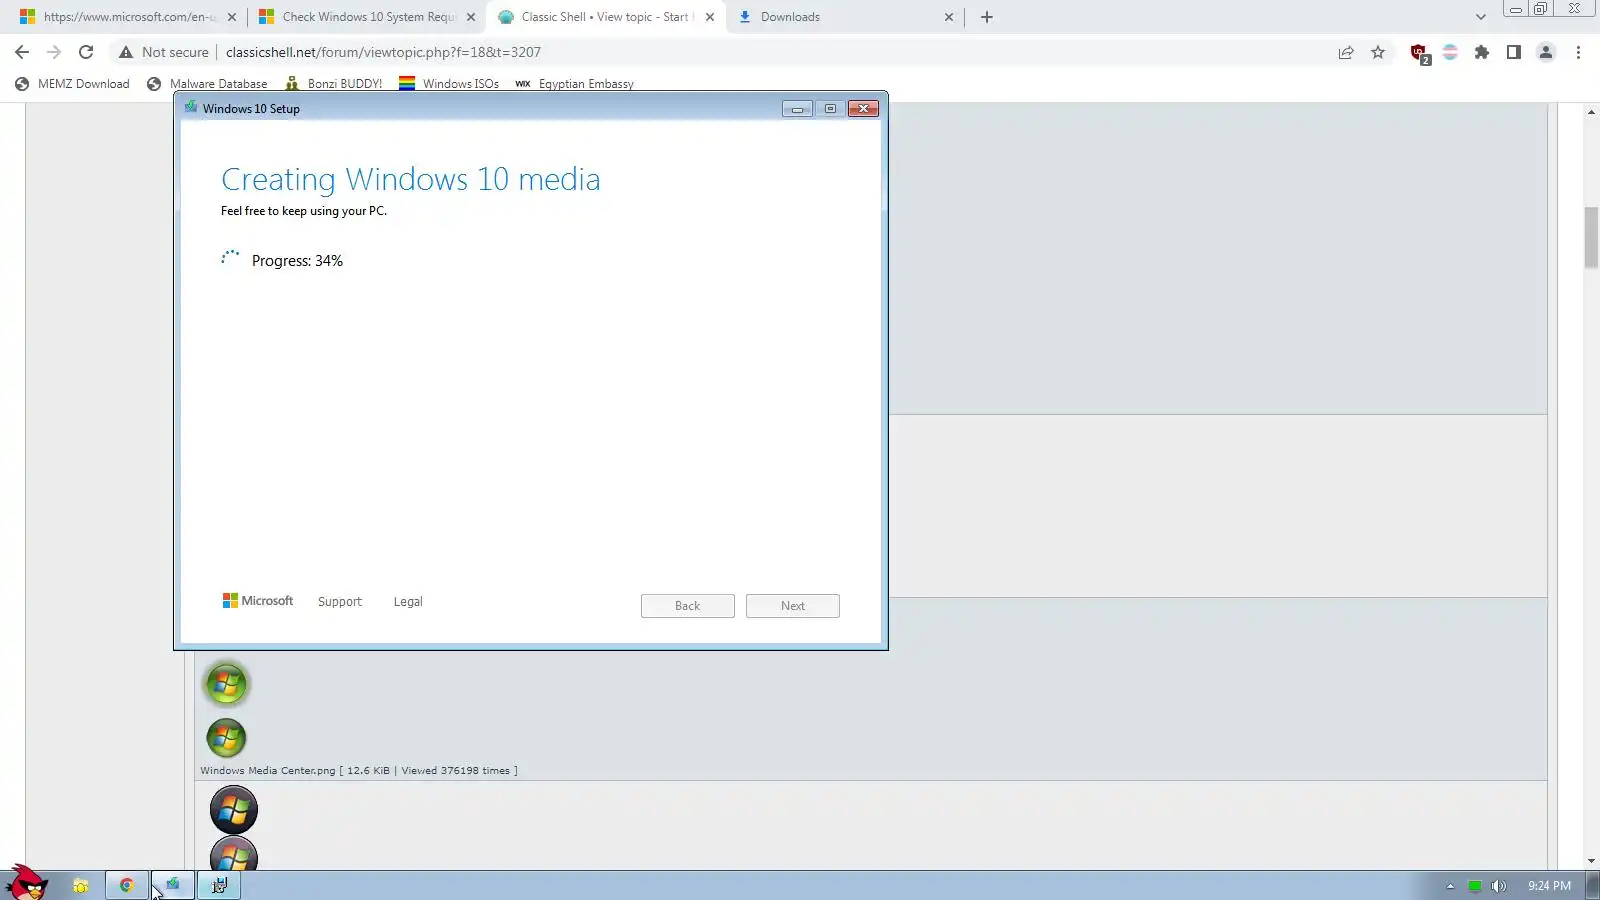Close the Check Windows 10 System Requirements tab
This screenshot has width=1600, height=900.
coord(471,17)
